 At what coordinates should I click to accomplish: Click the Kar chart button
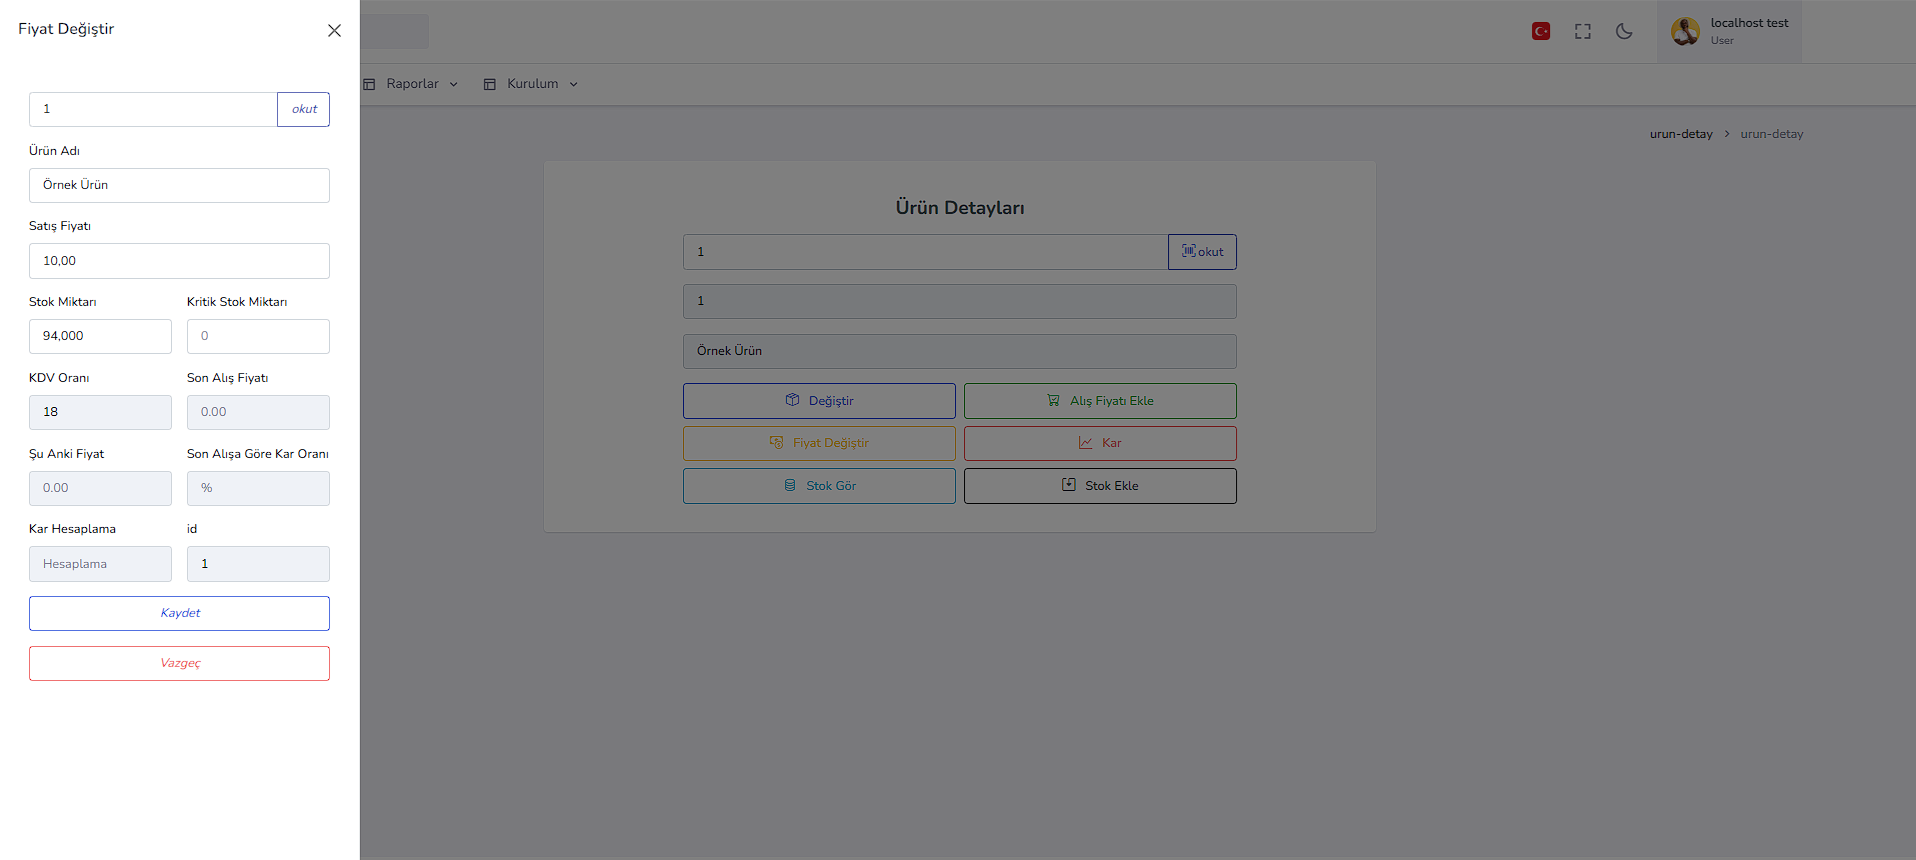point(1100,443)
